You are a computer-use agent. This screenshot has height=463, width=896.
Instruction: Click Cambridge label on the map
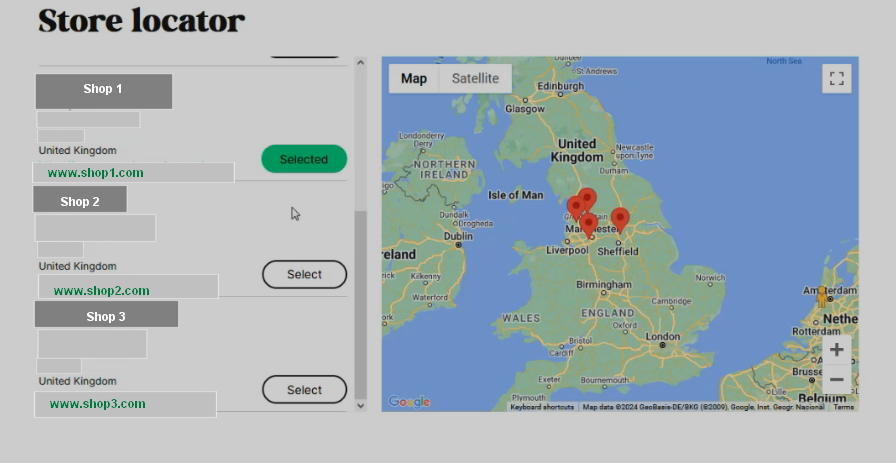(x=671, y=301)
